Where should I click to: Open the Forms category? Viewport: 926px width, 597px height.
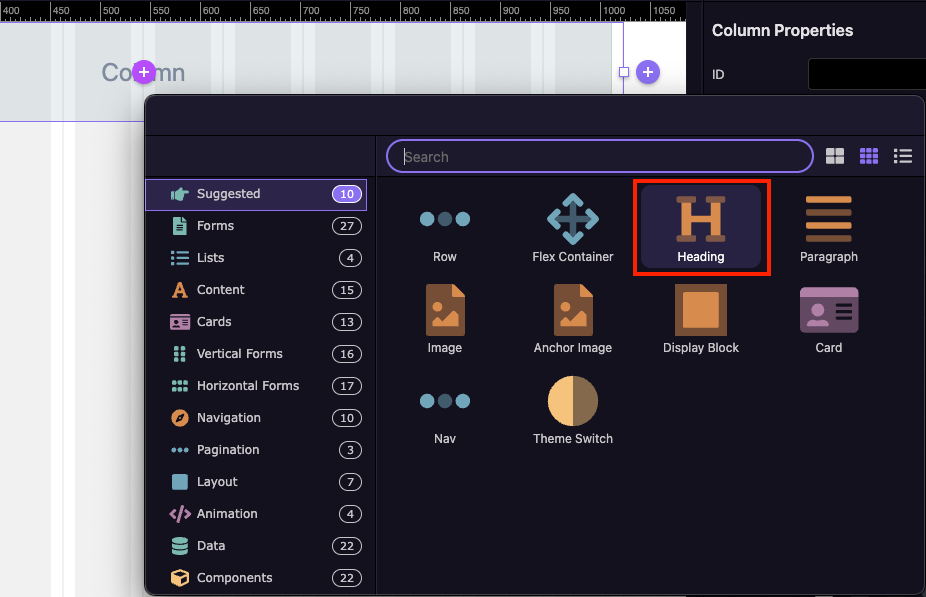(x=215, y=226)
